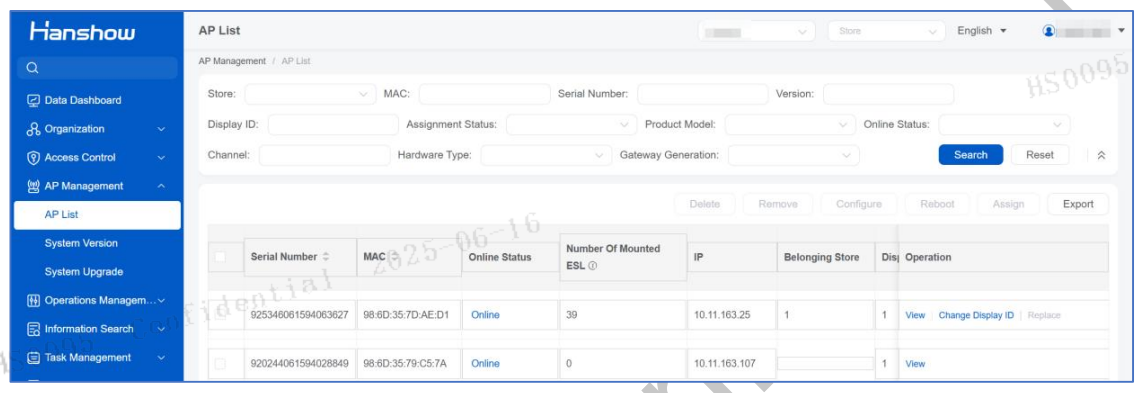Screen dimensions: 1140x393
Task: Open Data Dashboard via its monitor icon
Action: click(33, 100)
